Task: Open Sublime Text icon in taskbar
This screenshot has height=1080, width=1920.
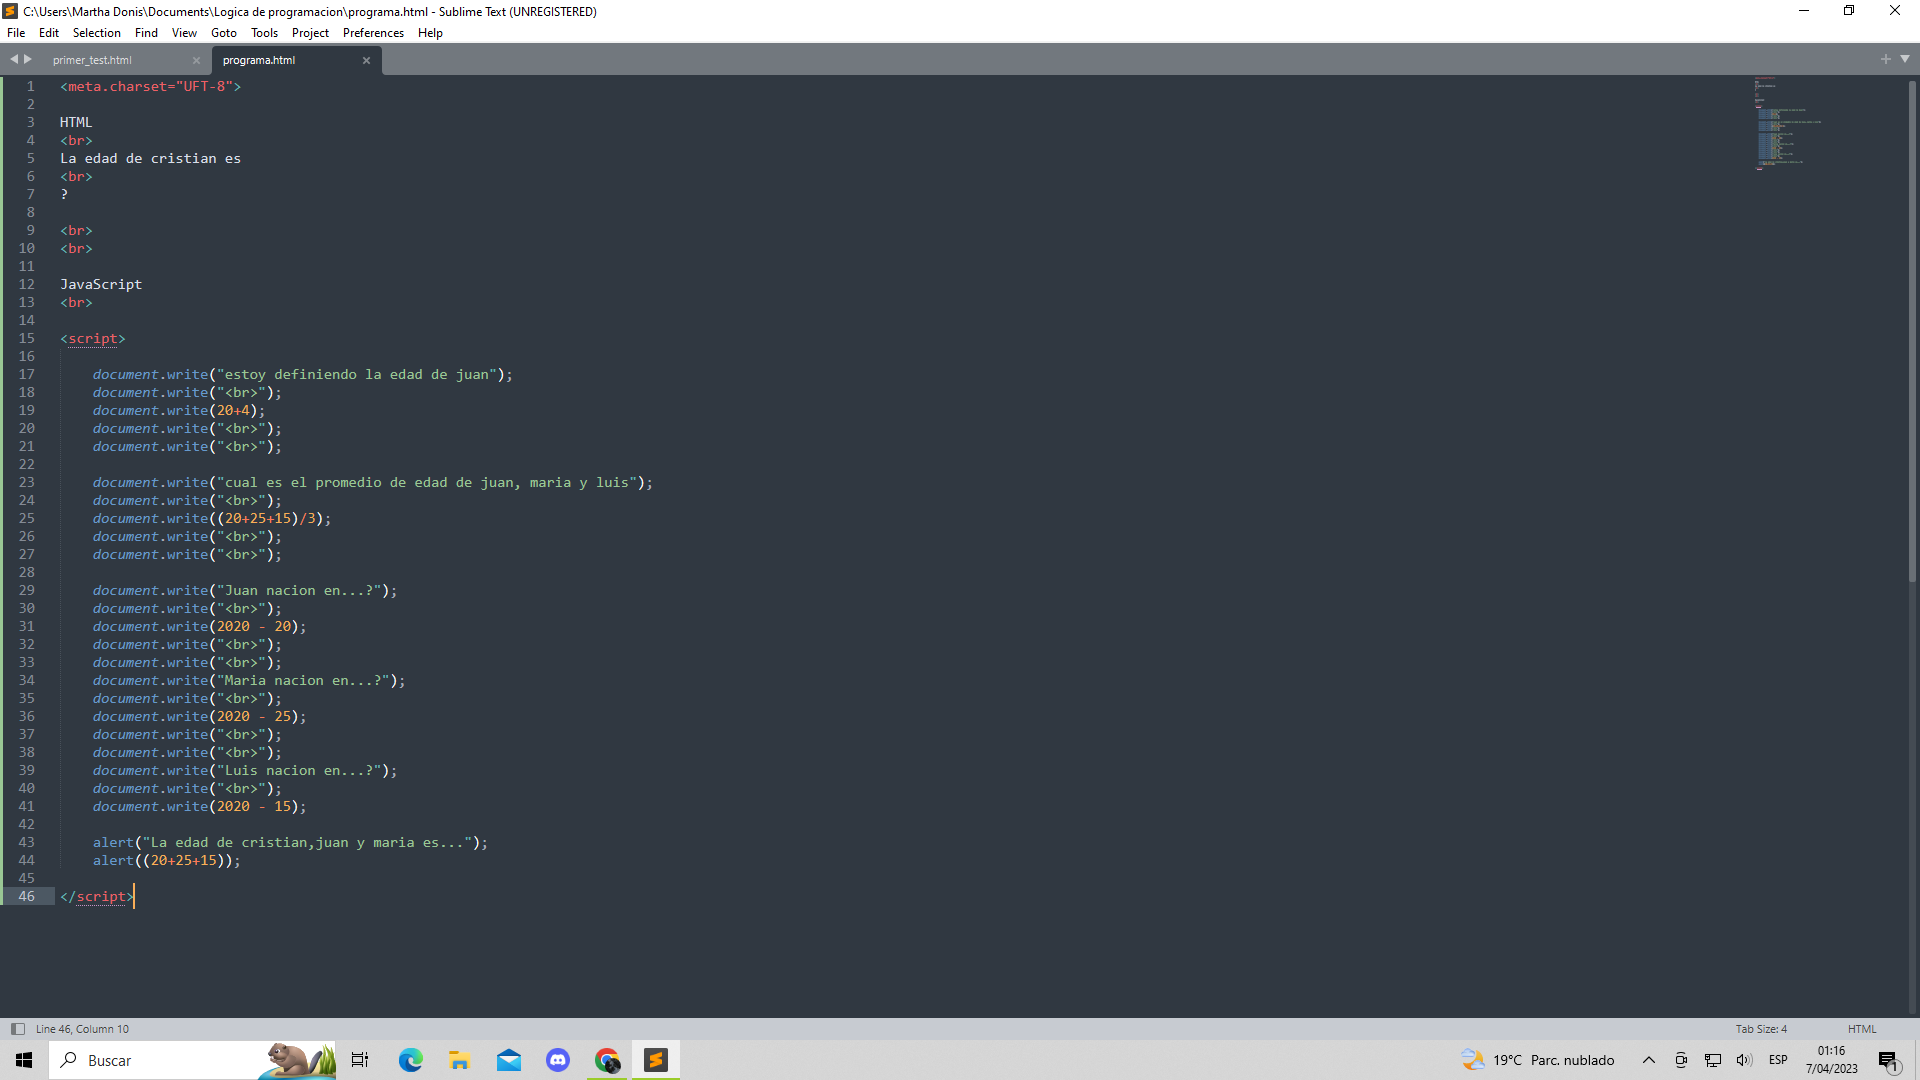Action: pyautogui.click(x=656, y=1060)
